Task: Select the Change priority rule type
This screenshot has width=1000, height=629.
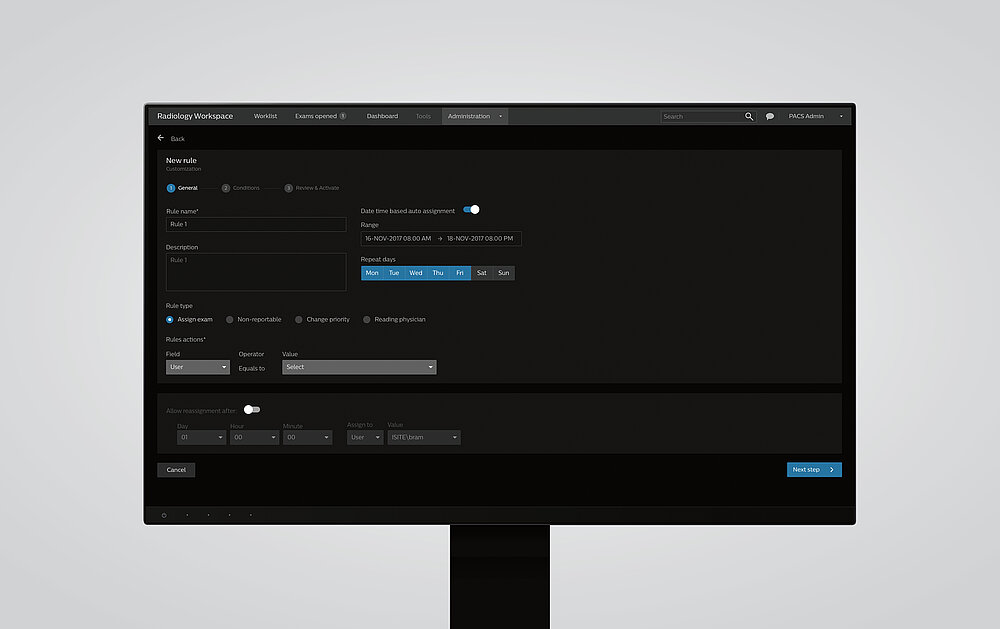Action: (x=299, y=319)
